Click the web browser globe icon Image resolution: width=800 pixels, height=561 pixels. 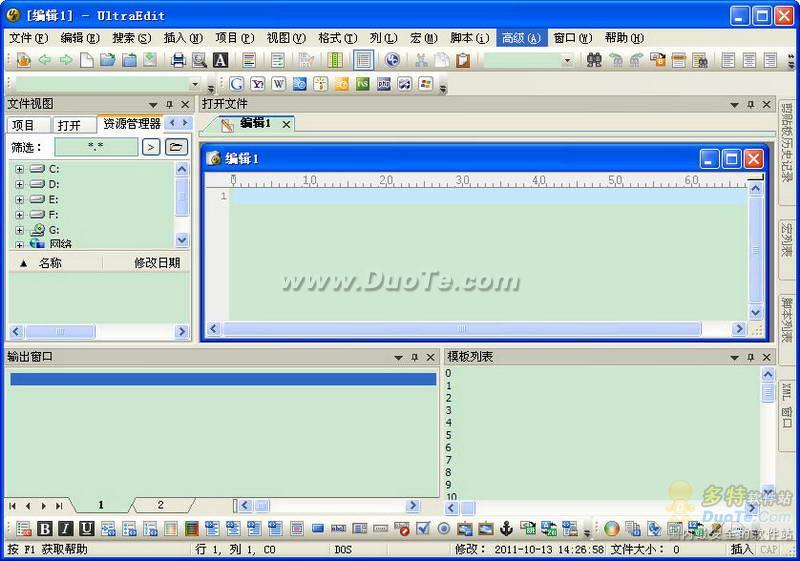[x=392, y=60]
